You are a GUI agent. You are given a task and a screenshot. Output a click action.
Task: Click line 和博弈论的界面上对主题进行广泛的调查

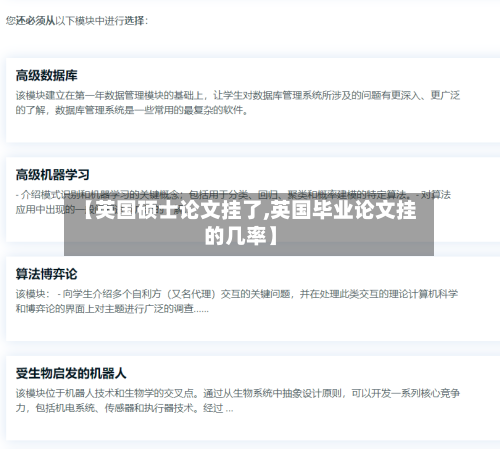112,309
